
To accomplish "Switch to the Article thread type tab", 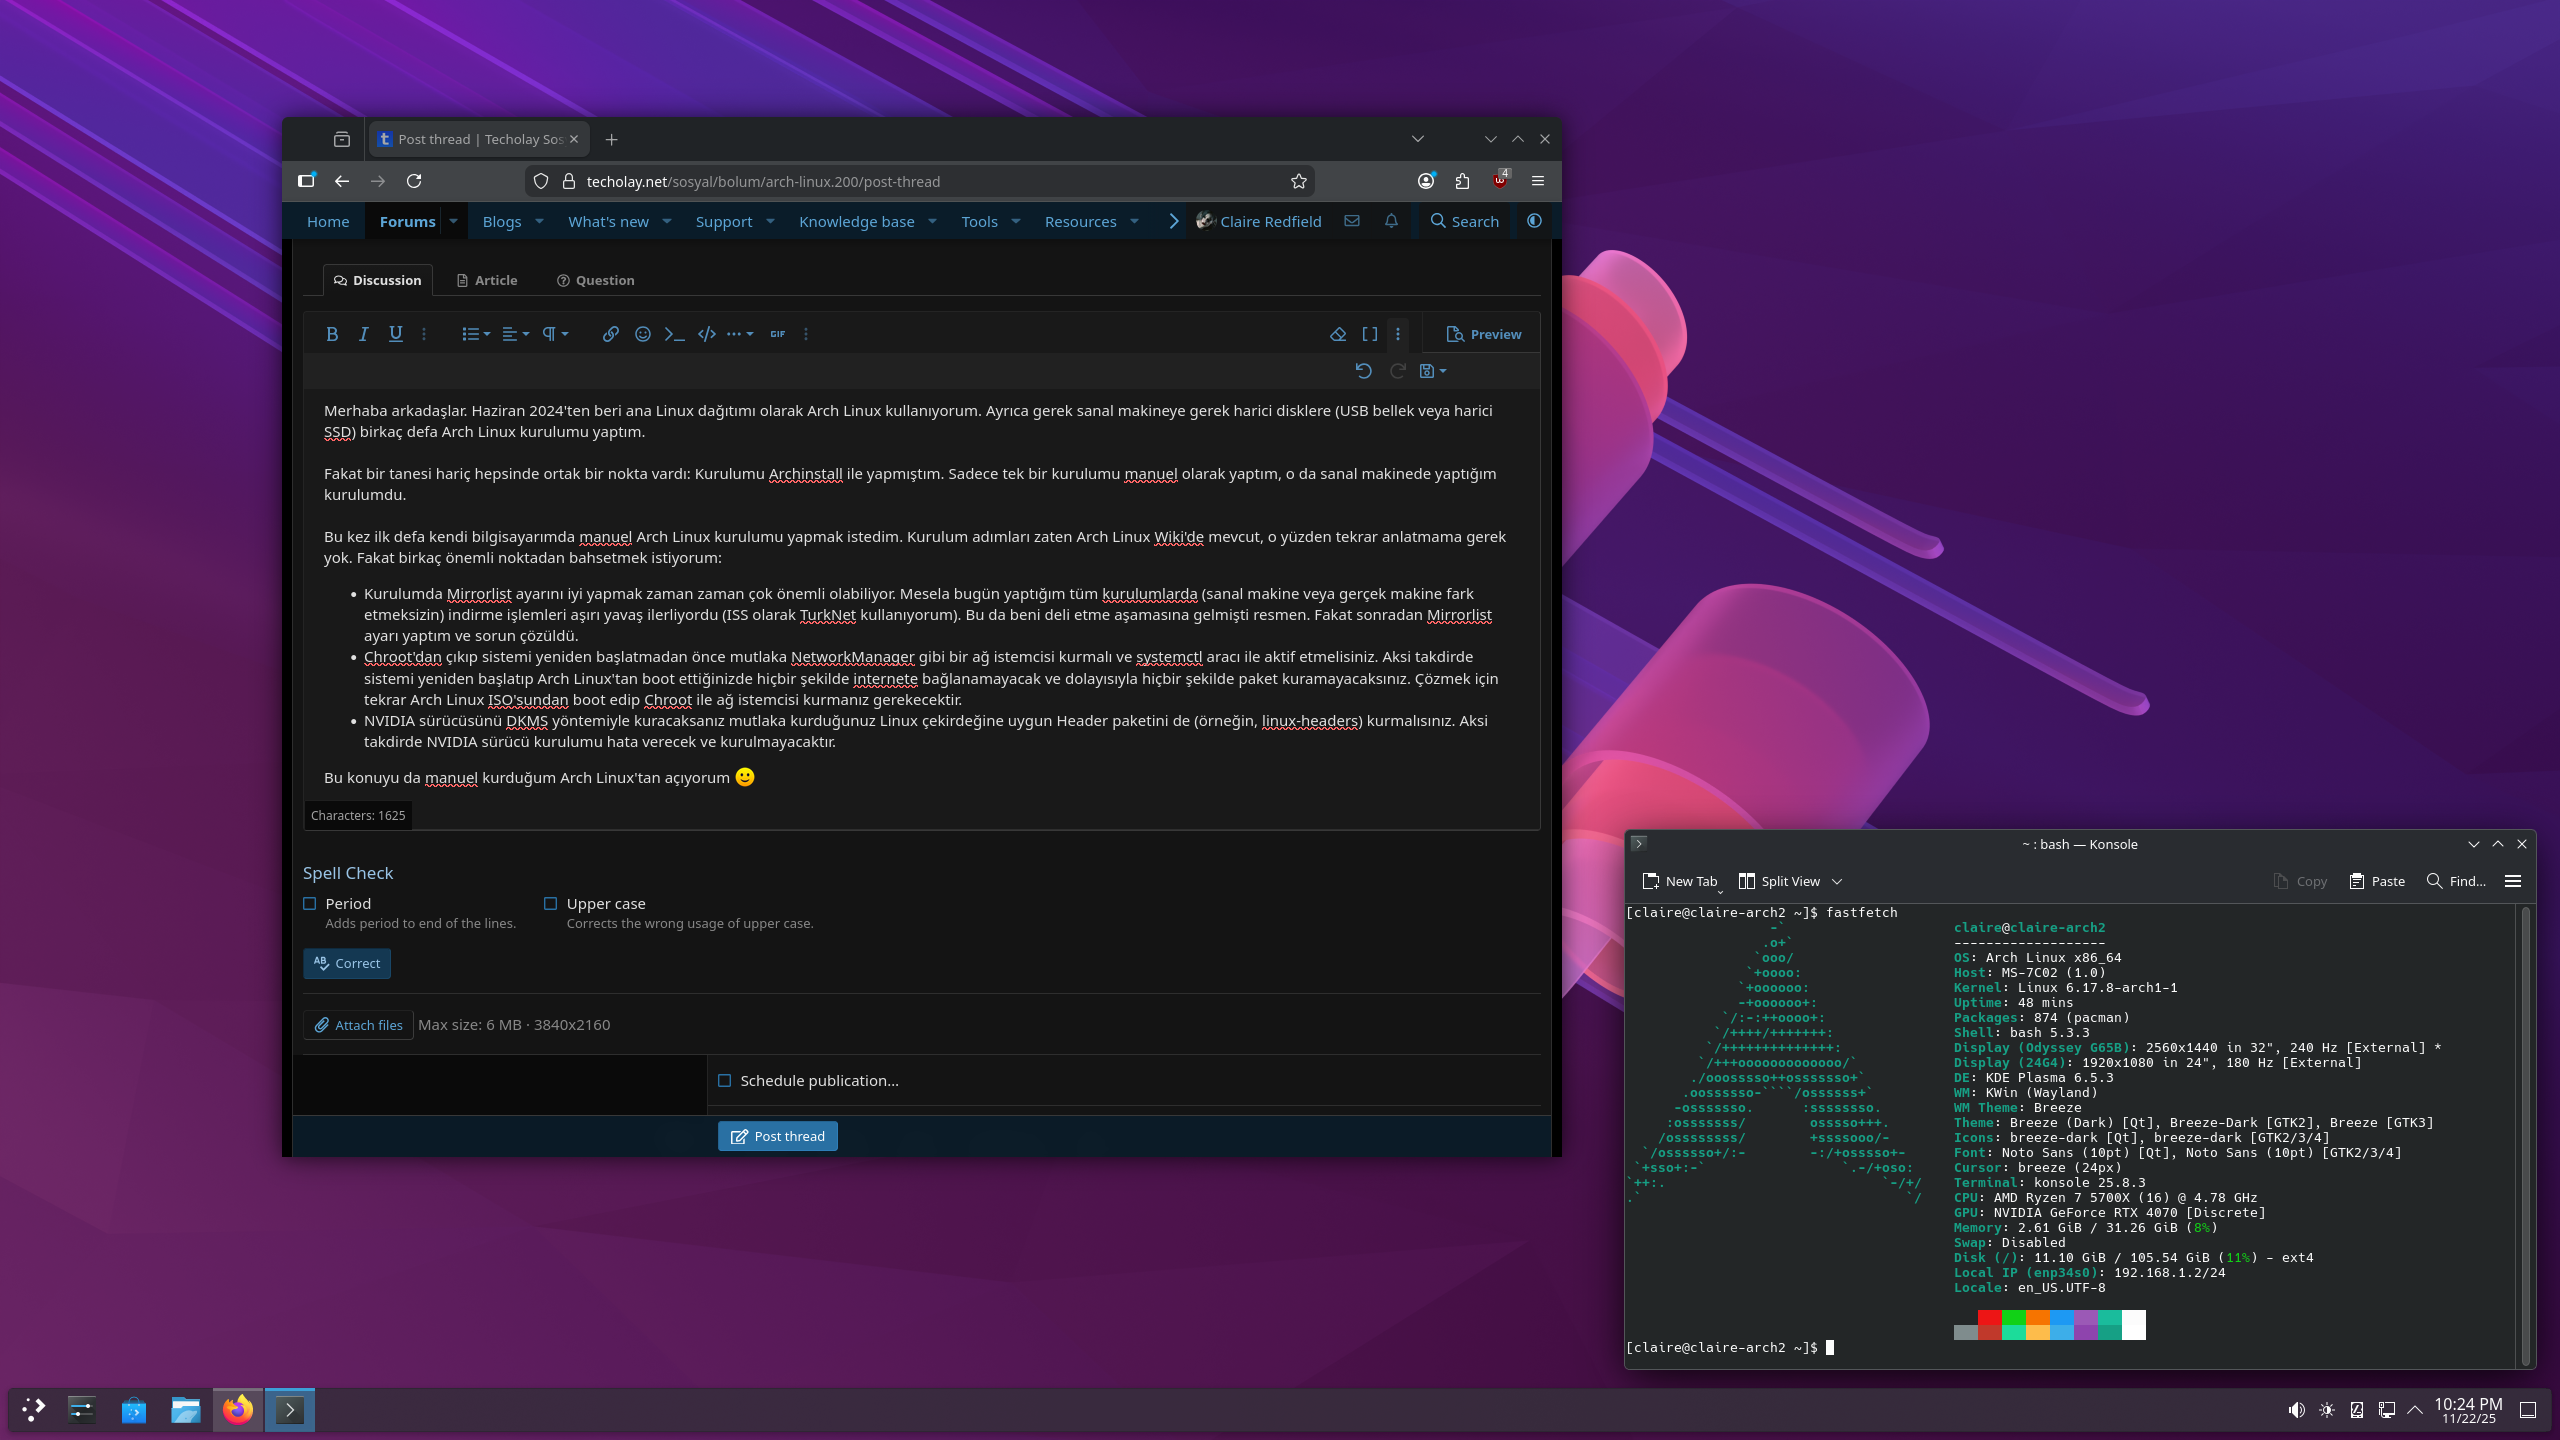I will [x=487, y=280].
